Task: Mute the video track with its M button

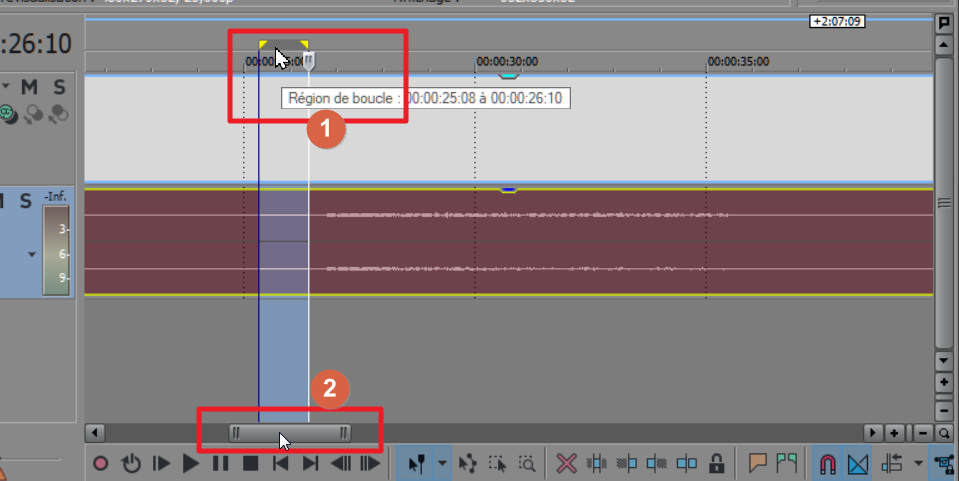Action: coord(29,88)
